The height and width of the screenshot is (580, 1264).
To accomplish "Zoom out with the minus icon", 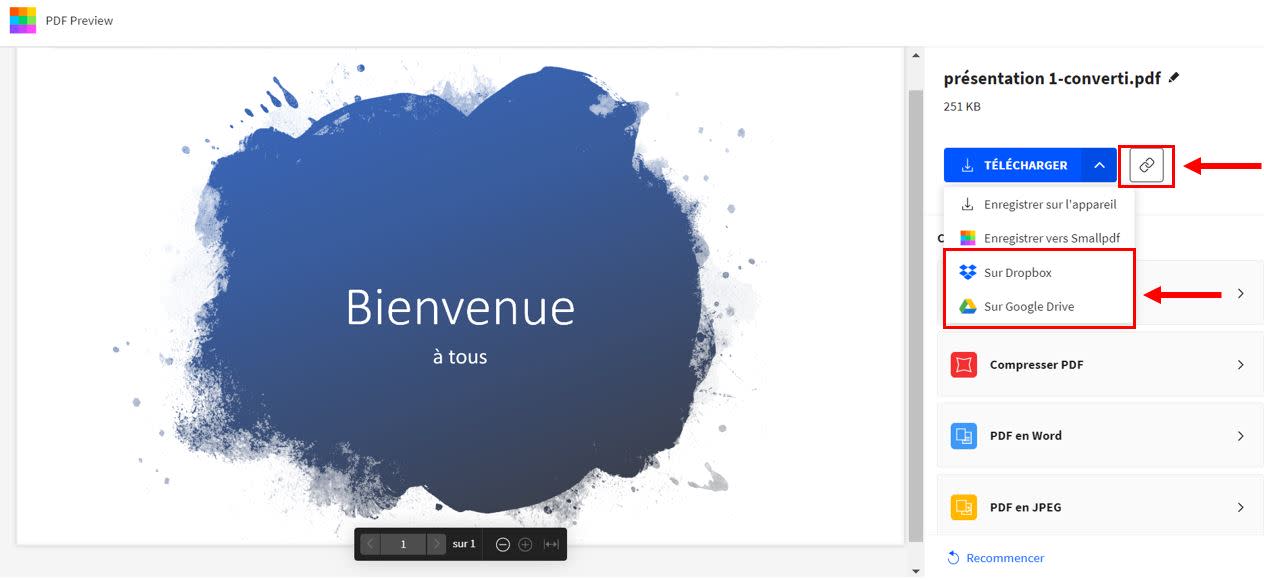I will click(x=503, y=544).
